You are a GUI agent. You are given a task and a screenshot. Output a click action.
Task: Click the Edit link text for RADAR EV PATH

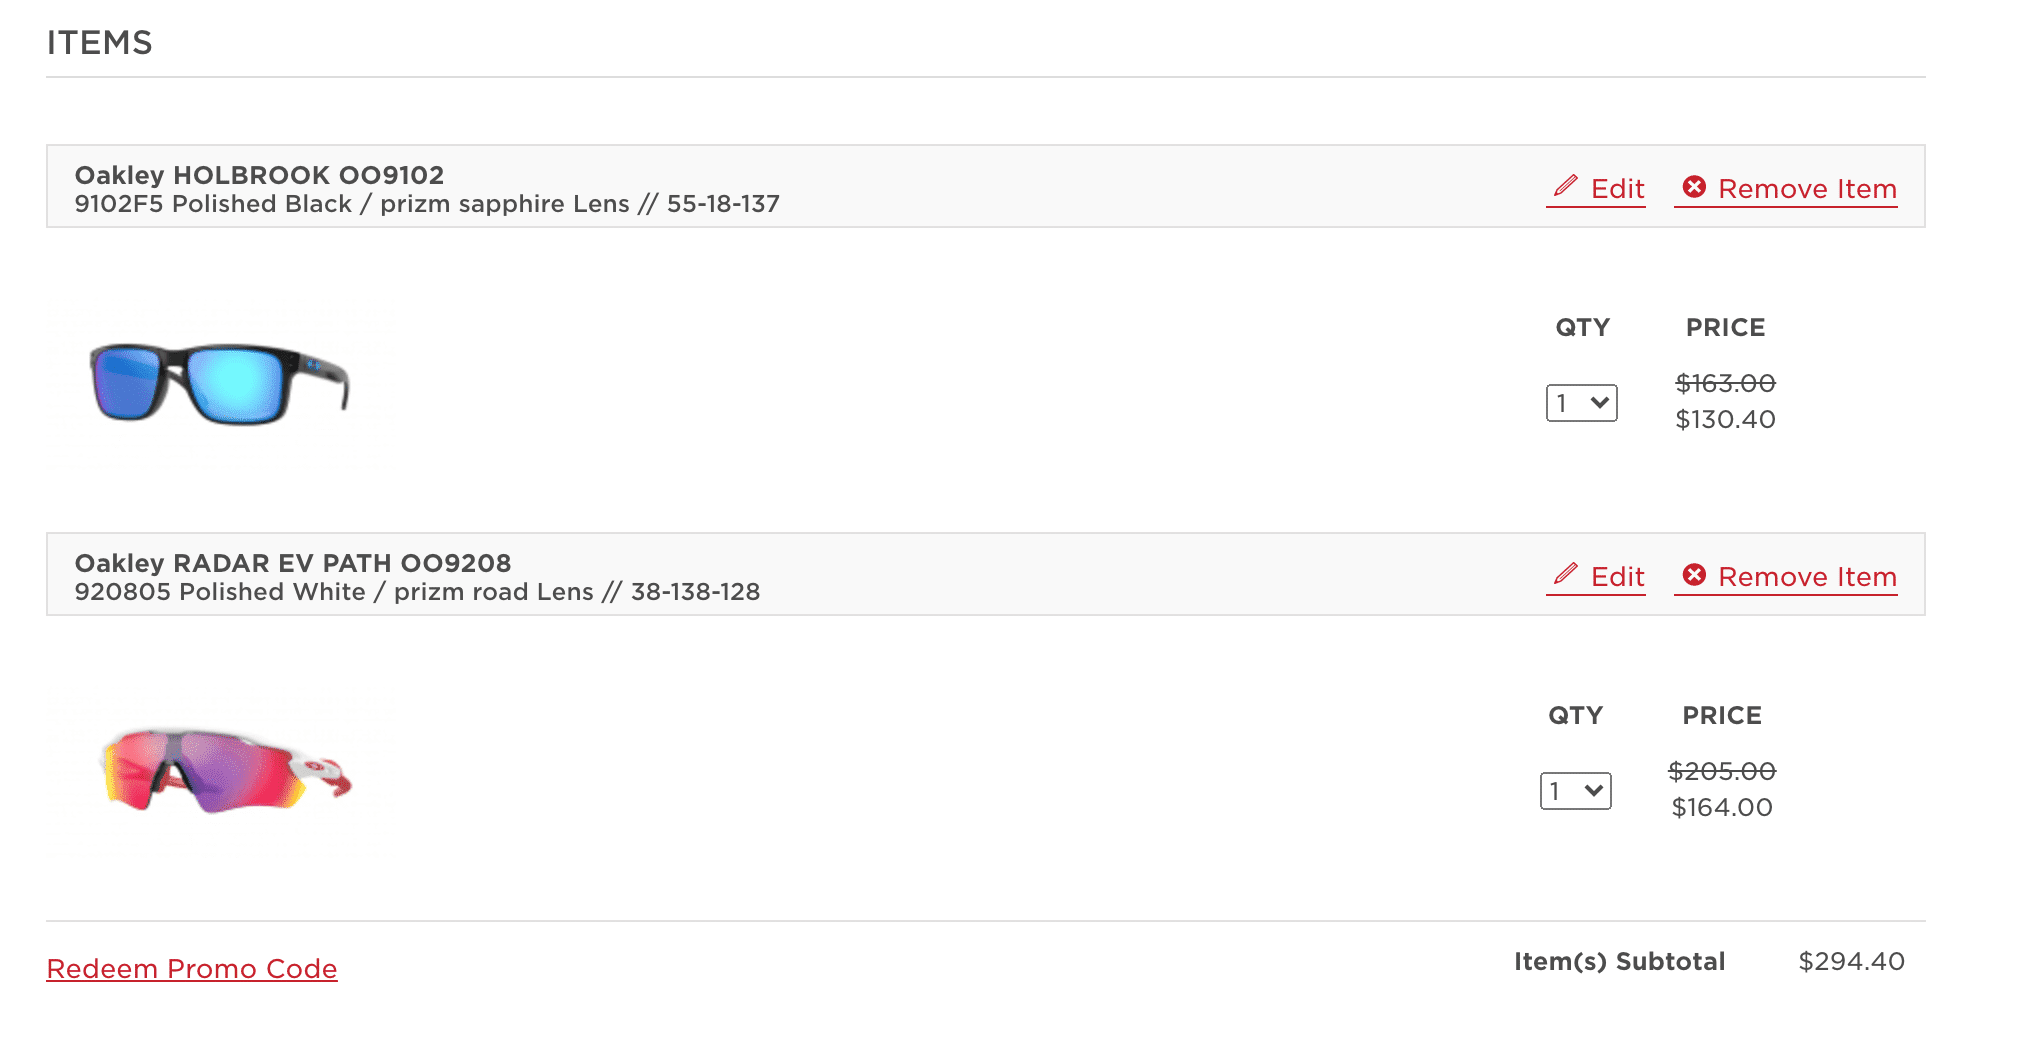click(x=1617, y=577)
